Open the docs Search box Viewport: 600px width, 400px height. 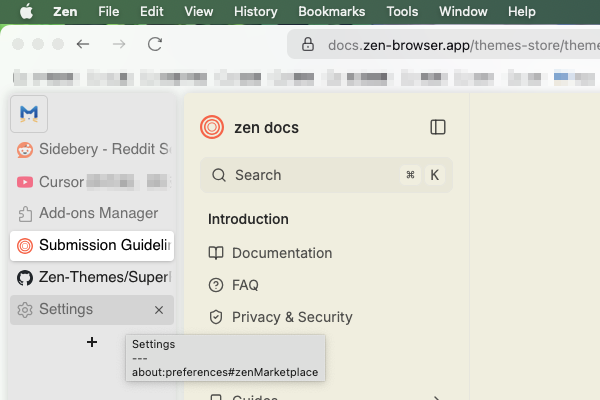pos(326,175)
